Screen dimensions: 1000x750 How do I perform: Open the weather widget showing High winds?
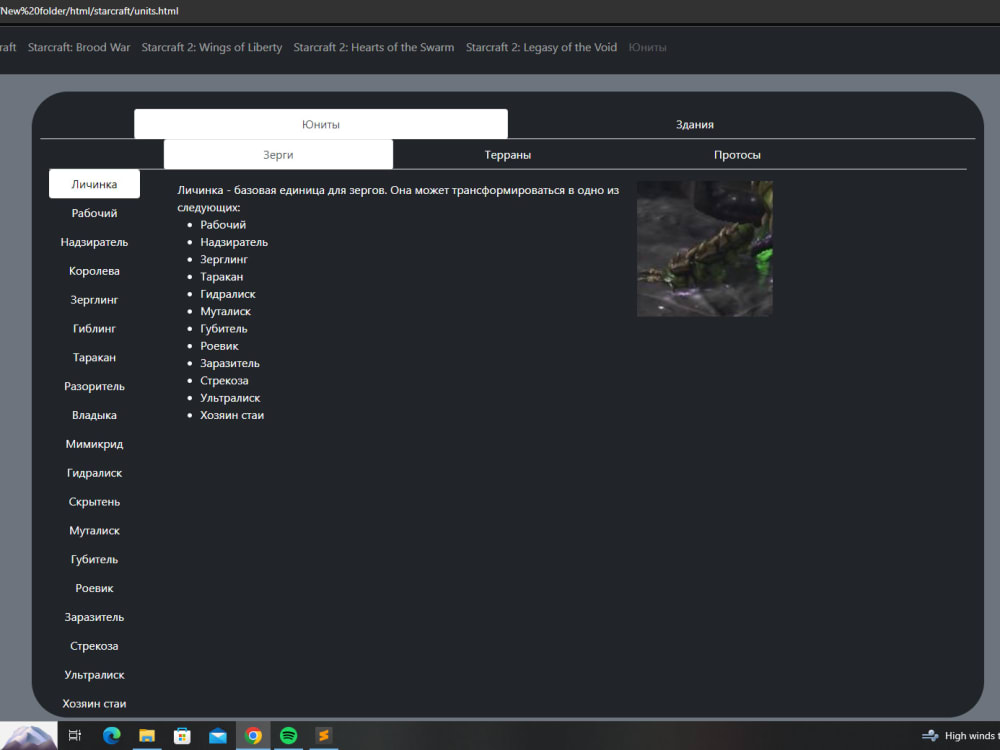[960, 735]
